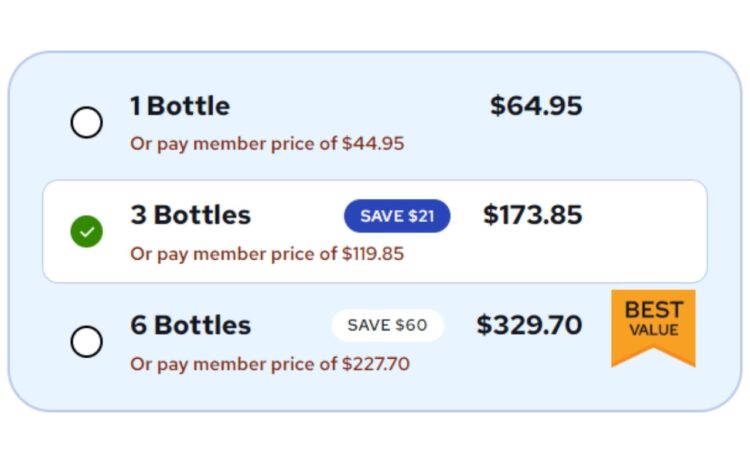The image size is (750, 469).
Task: Click the $21 amount in the blue badge
Action: click(419, 216)
